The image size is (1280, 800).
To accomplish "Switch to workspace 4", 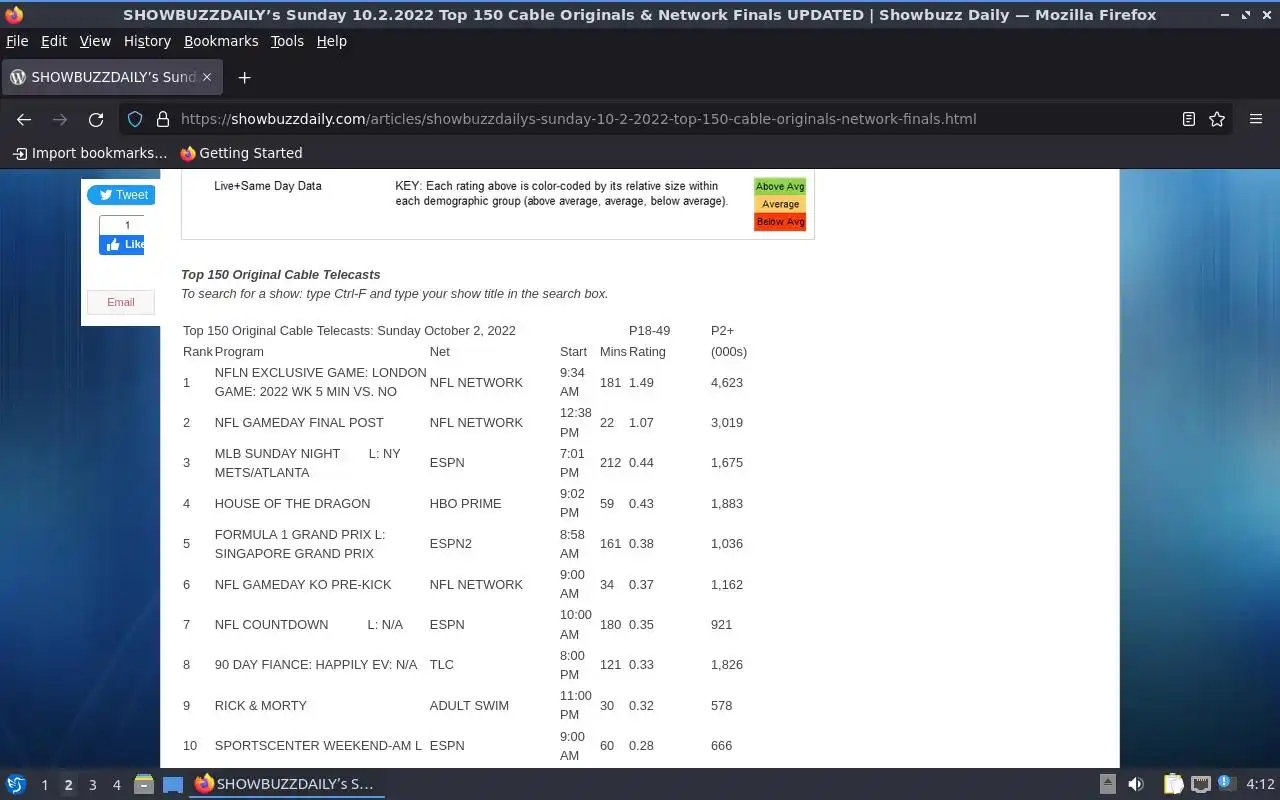I will coord(116,785).
